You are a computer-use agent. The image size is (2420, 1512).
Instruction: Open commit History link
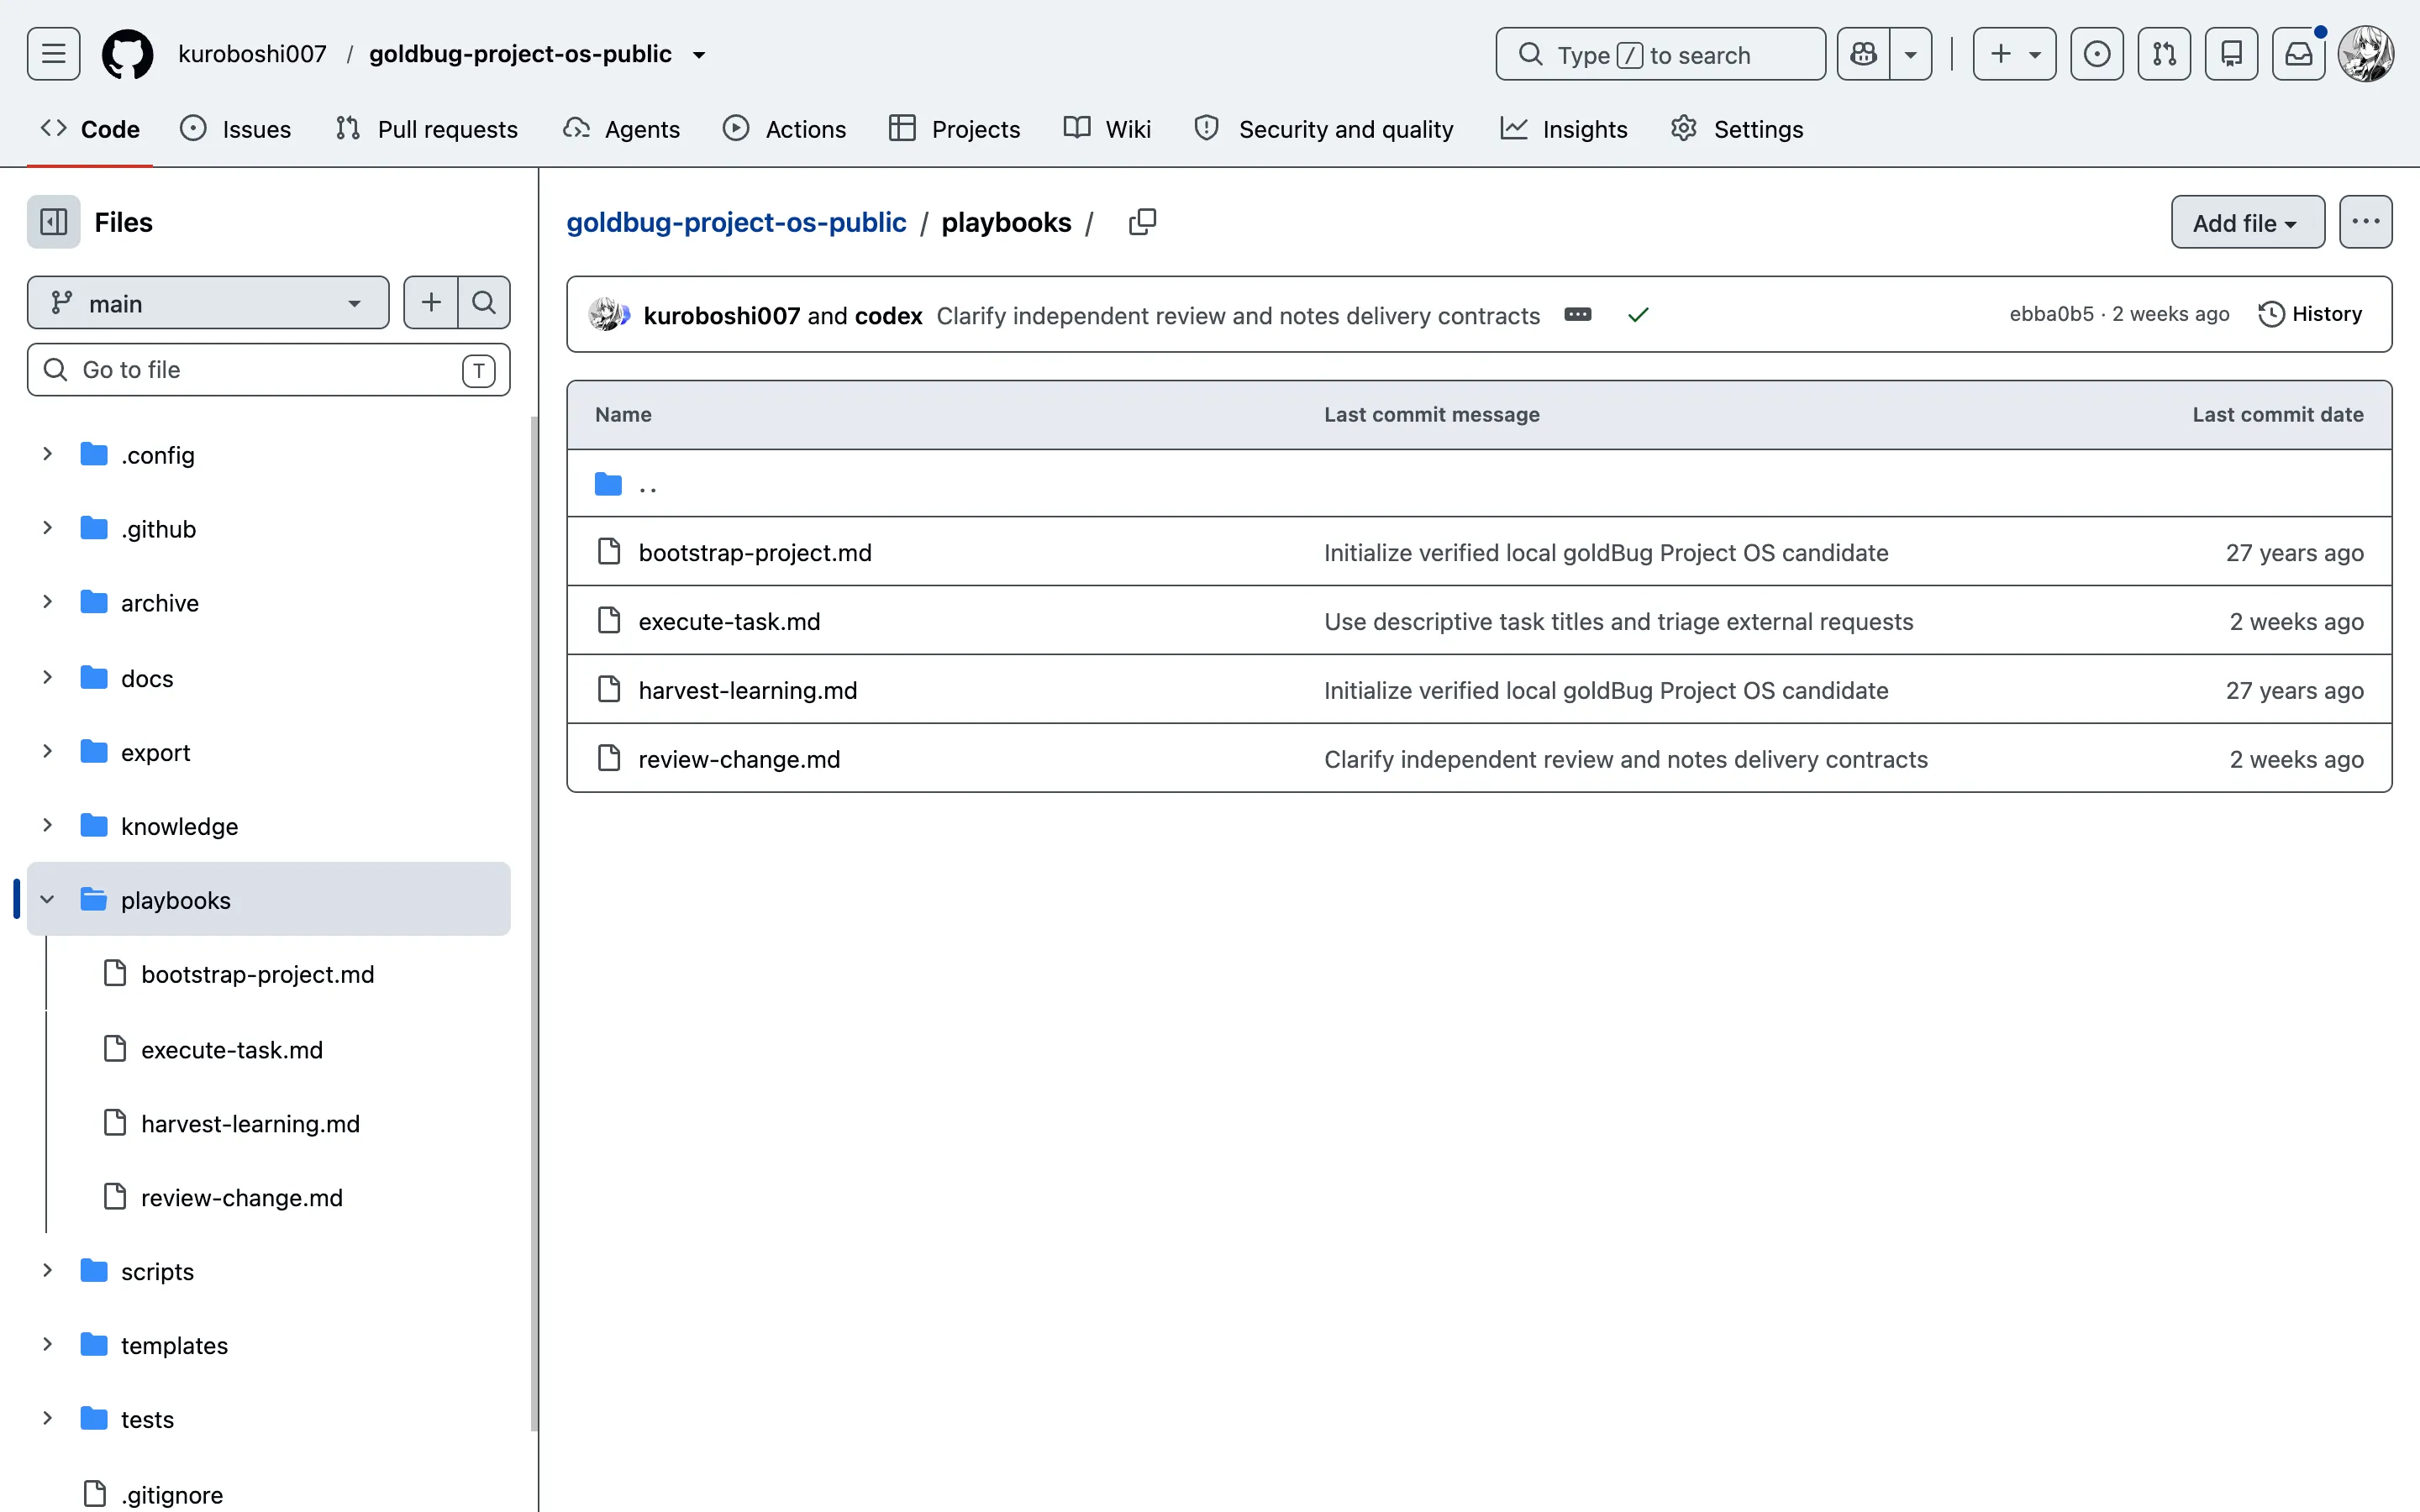[2311, 314]
